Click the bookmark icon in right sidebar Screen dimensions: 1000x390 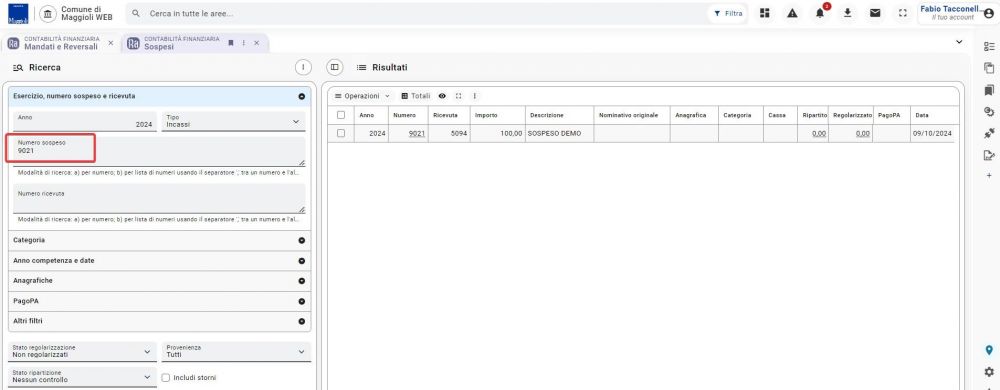click(989, 89)
